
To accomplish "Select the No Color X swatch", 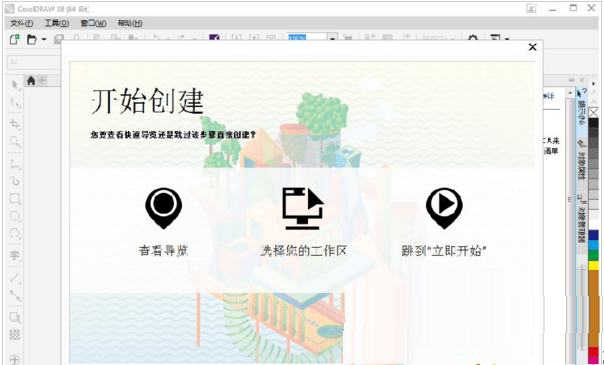I will 594,113.
